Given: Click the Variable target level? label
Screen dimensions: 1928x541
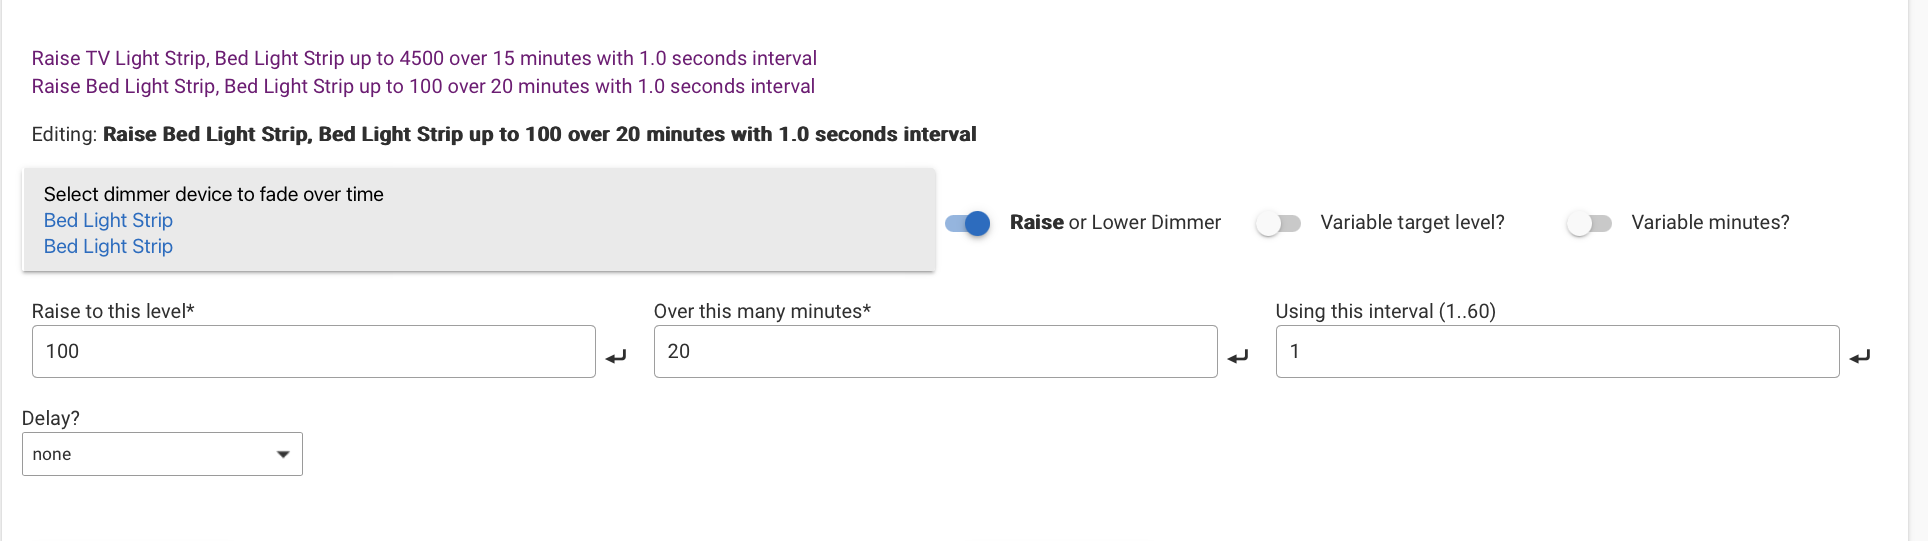Looking at the screenshot, I should tap(1412, 222).
